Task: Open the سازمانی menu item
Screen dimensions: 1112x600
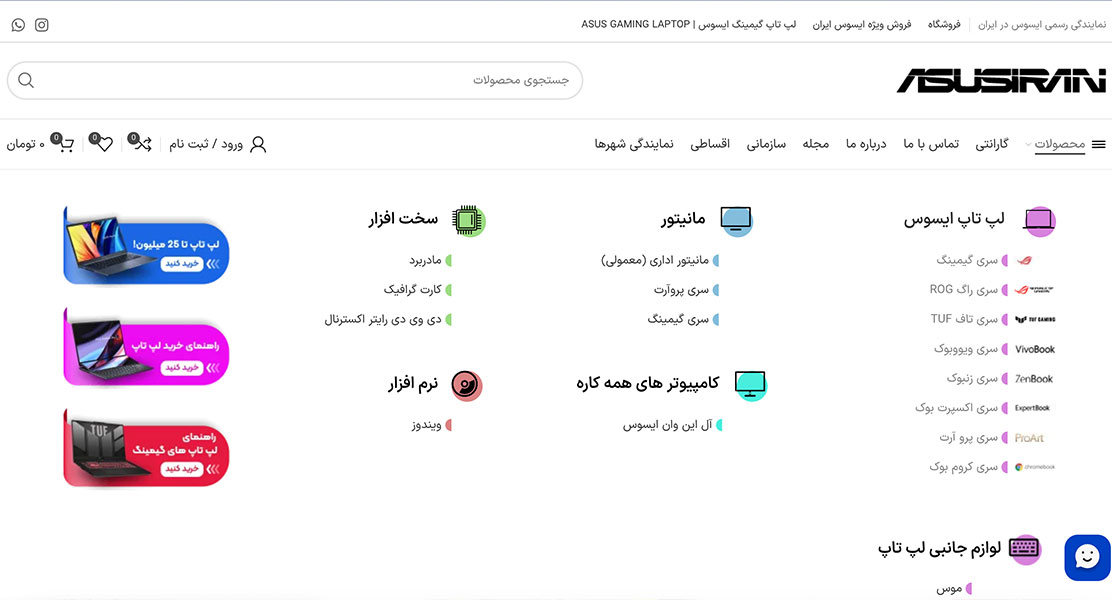Action: (x=766, y=145)
